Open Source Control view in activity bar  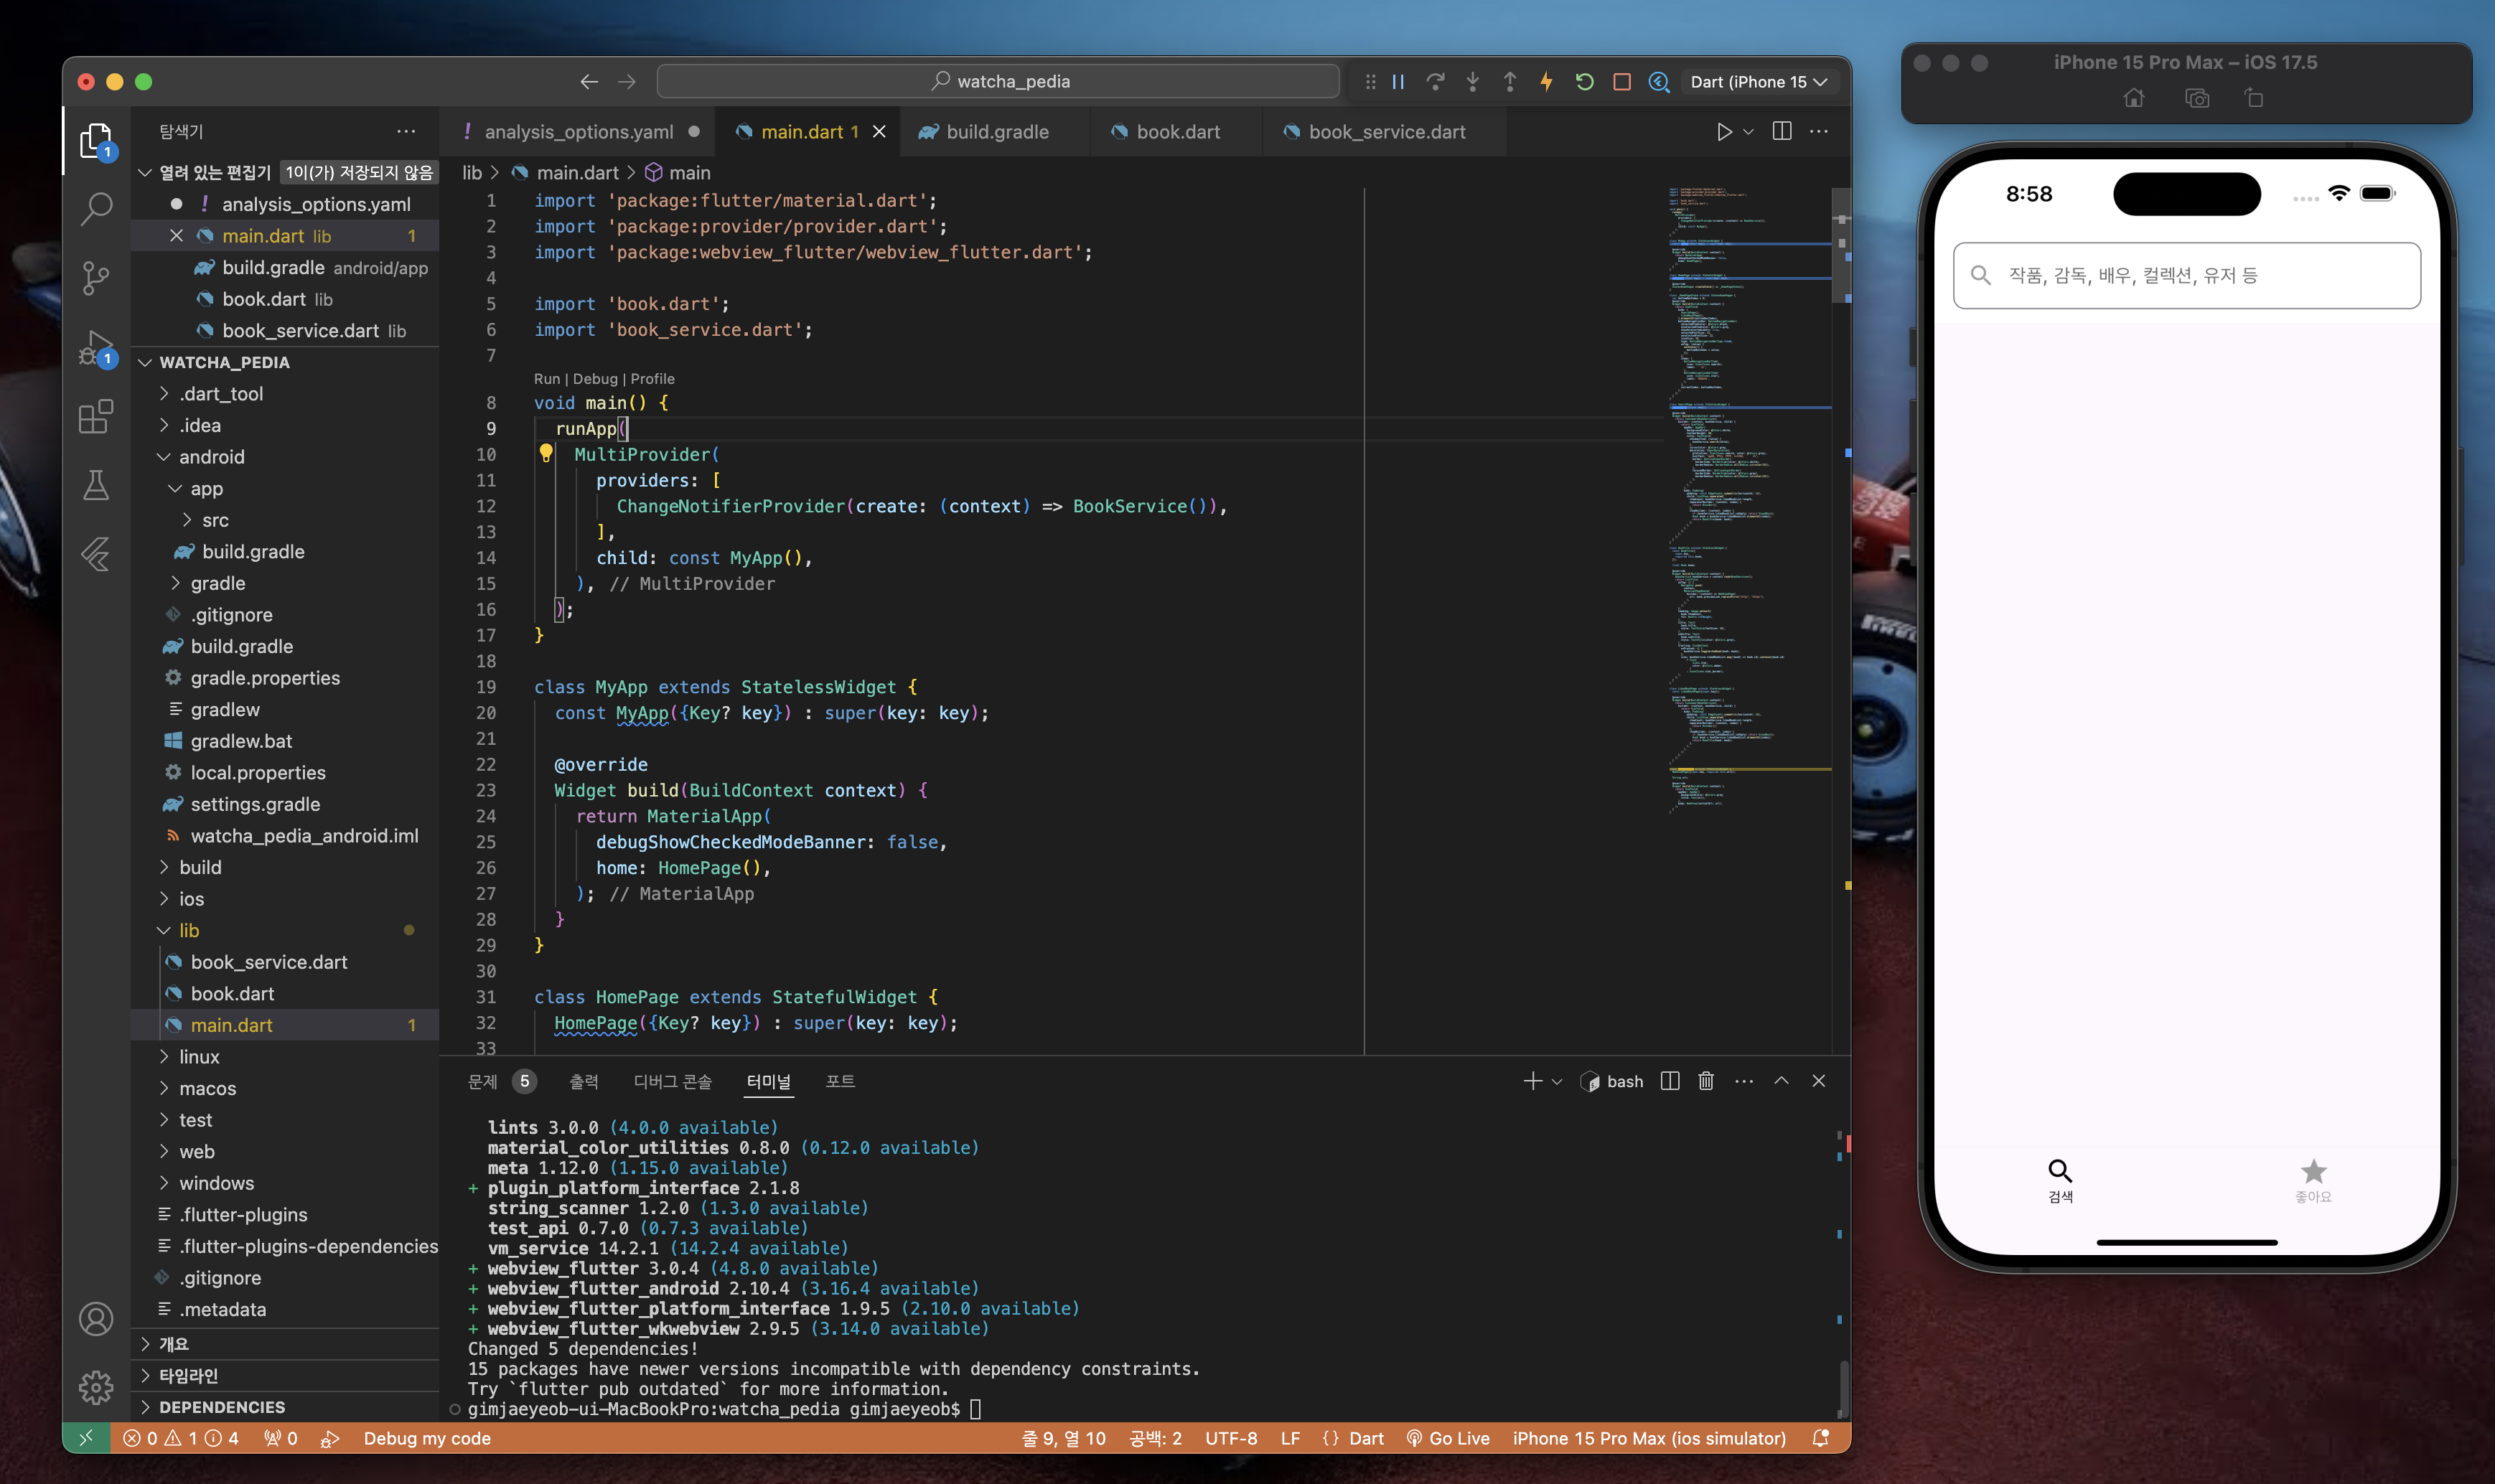(x=96, y=278)
